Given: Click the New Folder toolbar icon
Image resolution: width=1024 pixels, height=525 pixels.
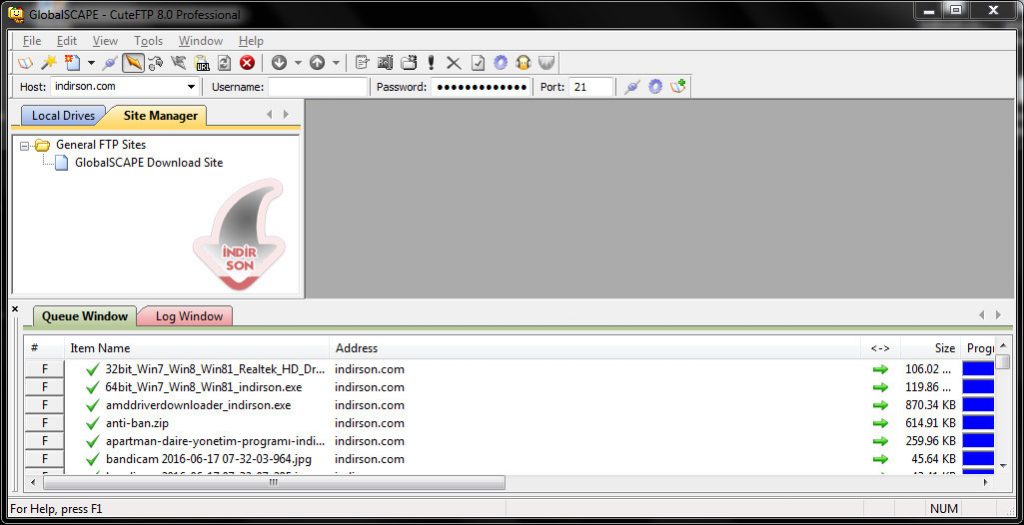Looking at the screenshot, I should tap(409, 63).
